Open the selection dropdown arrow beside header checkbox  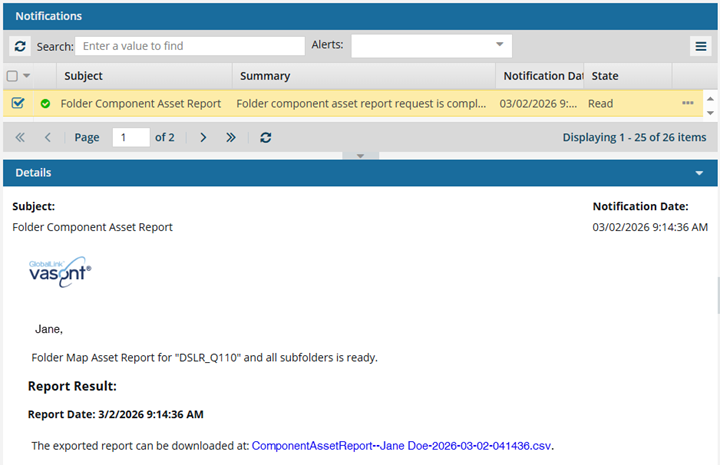pos(27,76)
